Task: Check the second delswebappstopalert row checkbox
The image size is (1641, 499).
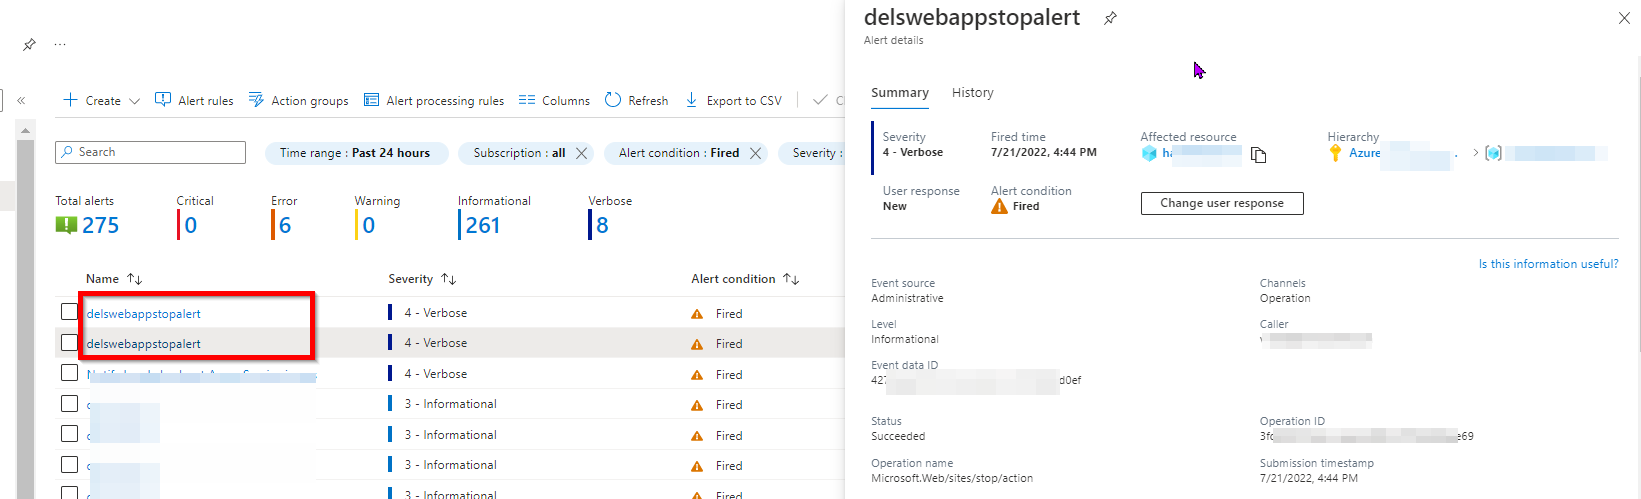Action: [x=69, y=342]
